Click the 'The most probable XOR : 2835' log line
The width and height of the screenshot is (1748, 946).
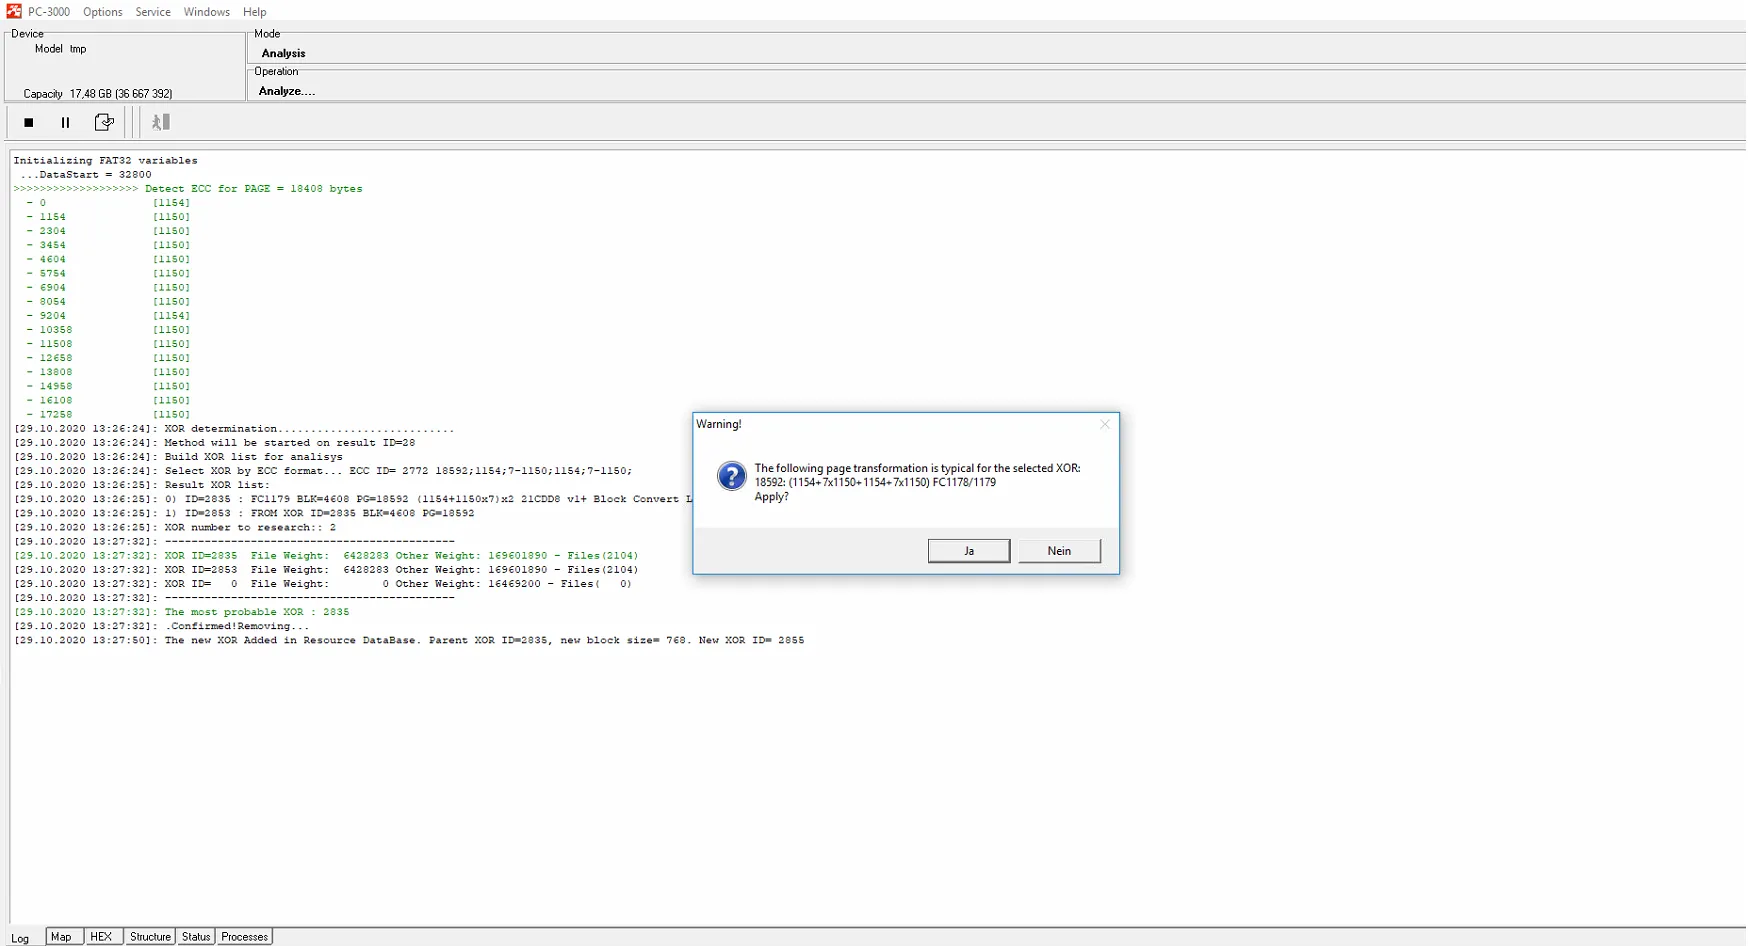point(256,612)
